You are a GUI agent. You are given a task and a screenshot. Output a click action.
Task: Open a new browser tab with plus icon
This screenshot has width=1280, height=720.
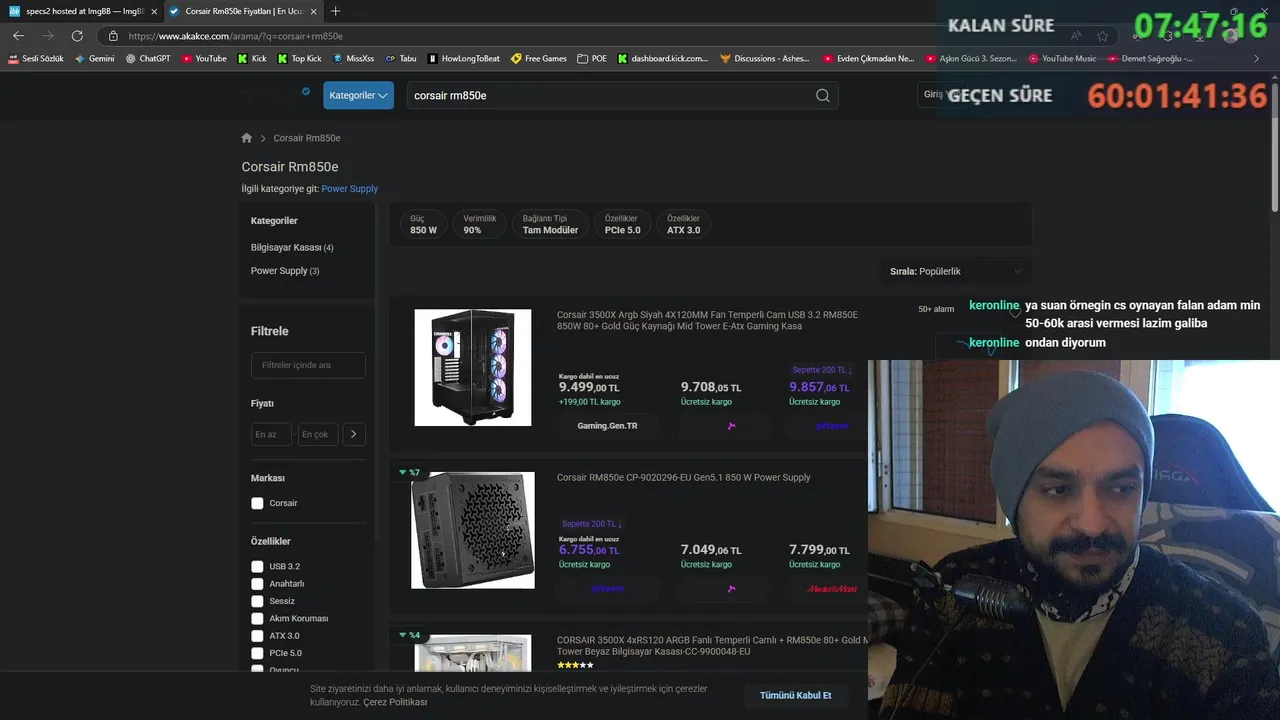pyautogui.click(x=335, y=11)
